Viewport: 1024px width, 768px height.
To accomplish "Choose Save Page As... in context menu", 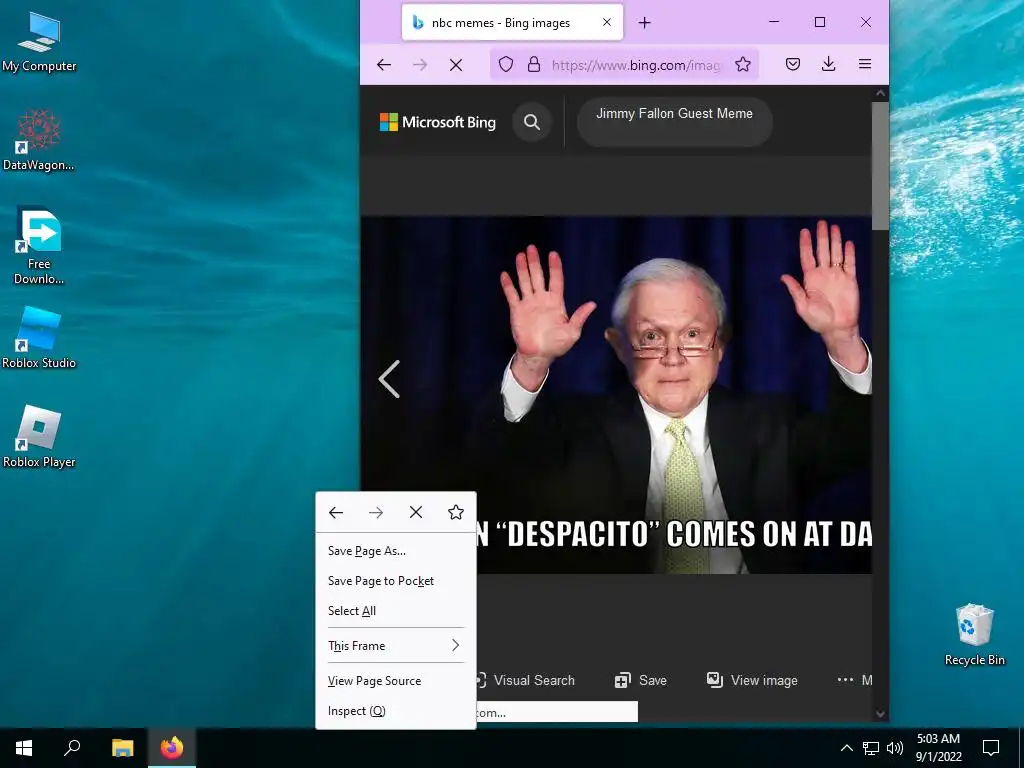I will [396, 551].
